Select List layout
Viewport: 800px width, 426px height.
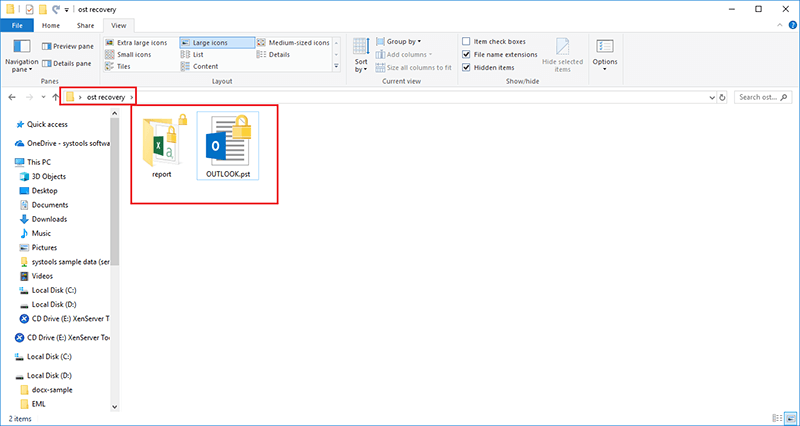click(x=192, y=55)
